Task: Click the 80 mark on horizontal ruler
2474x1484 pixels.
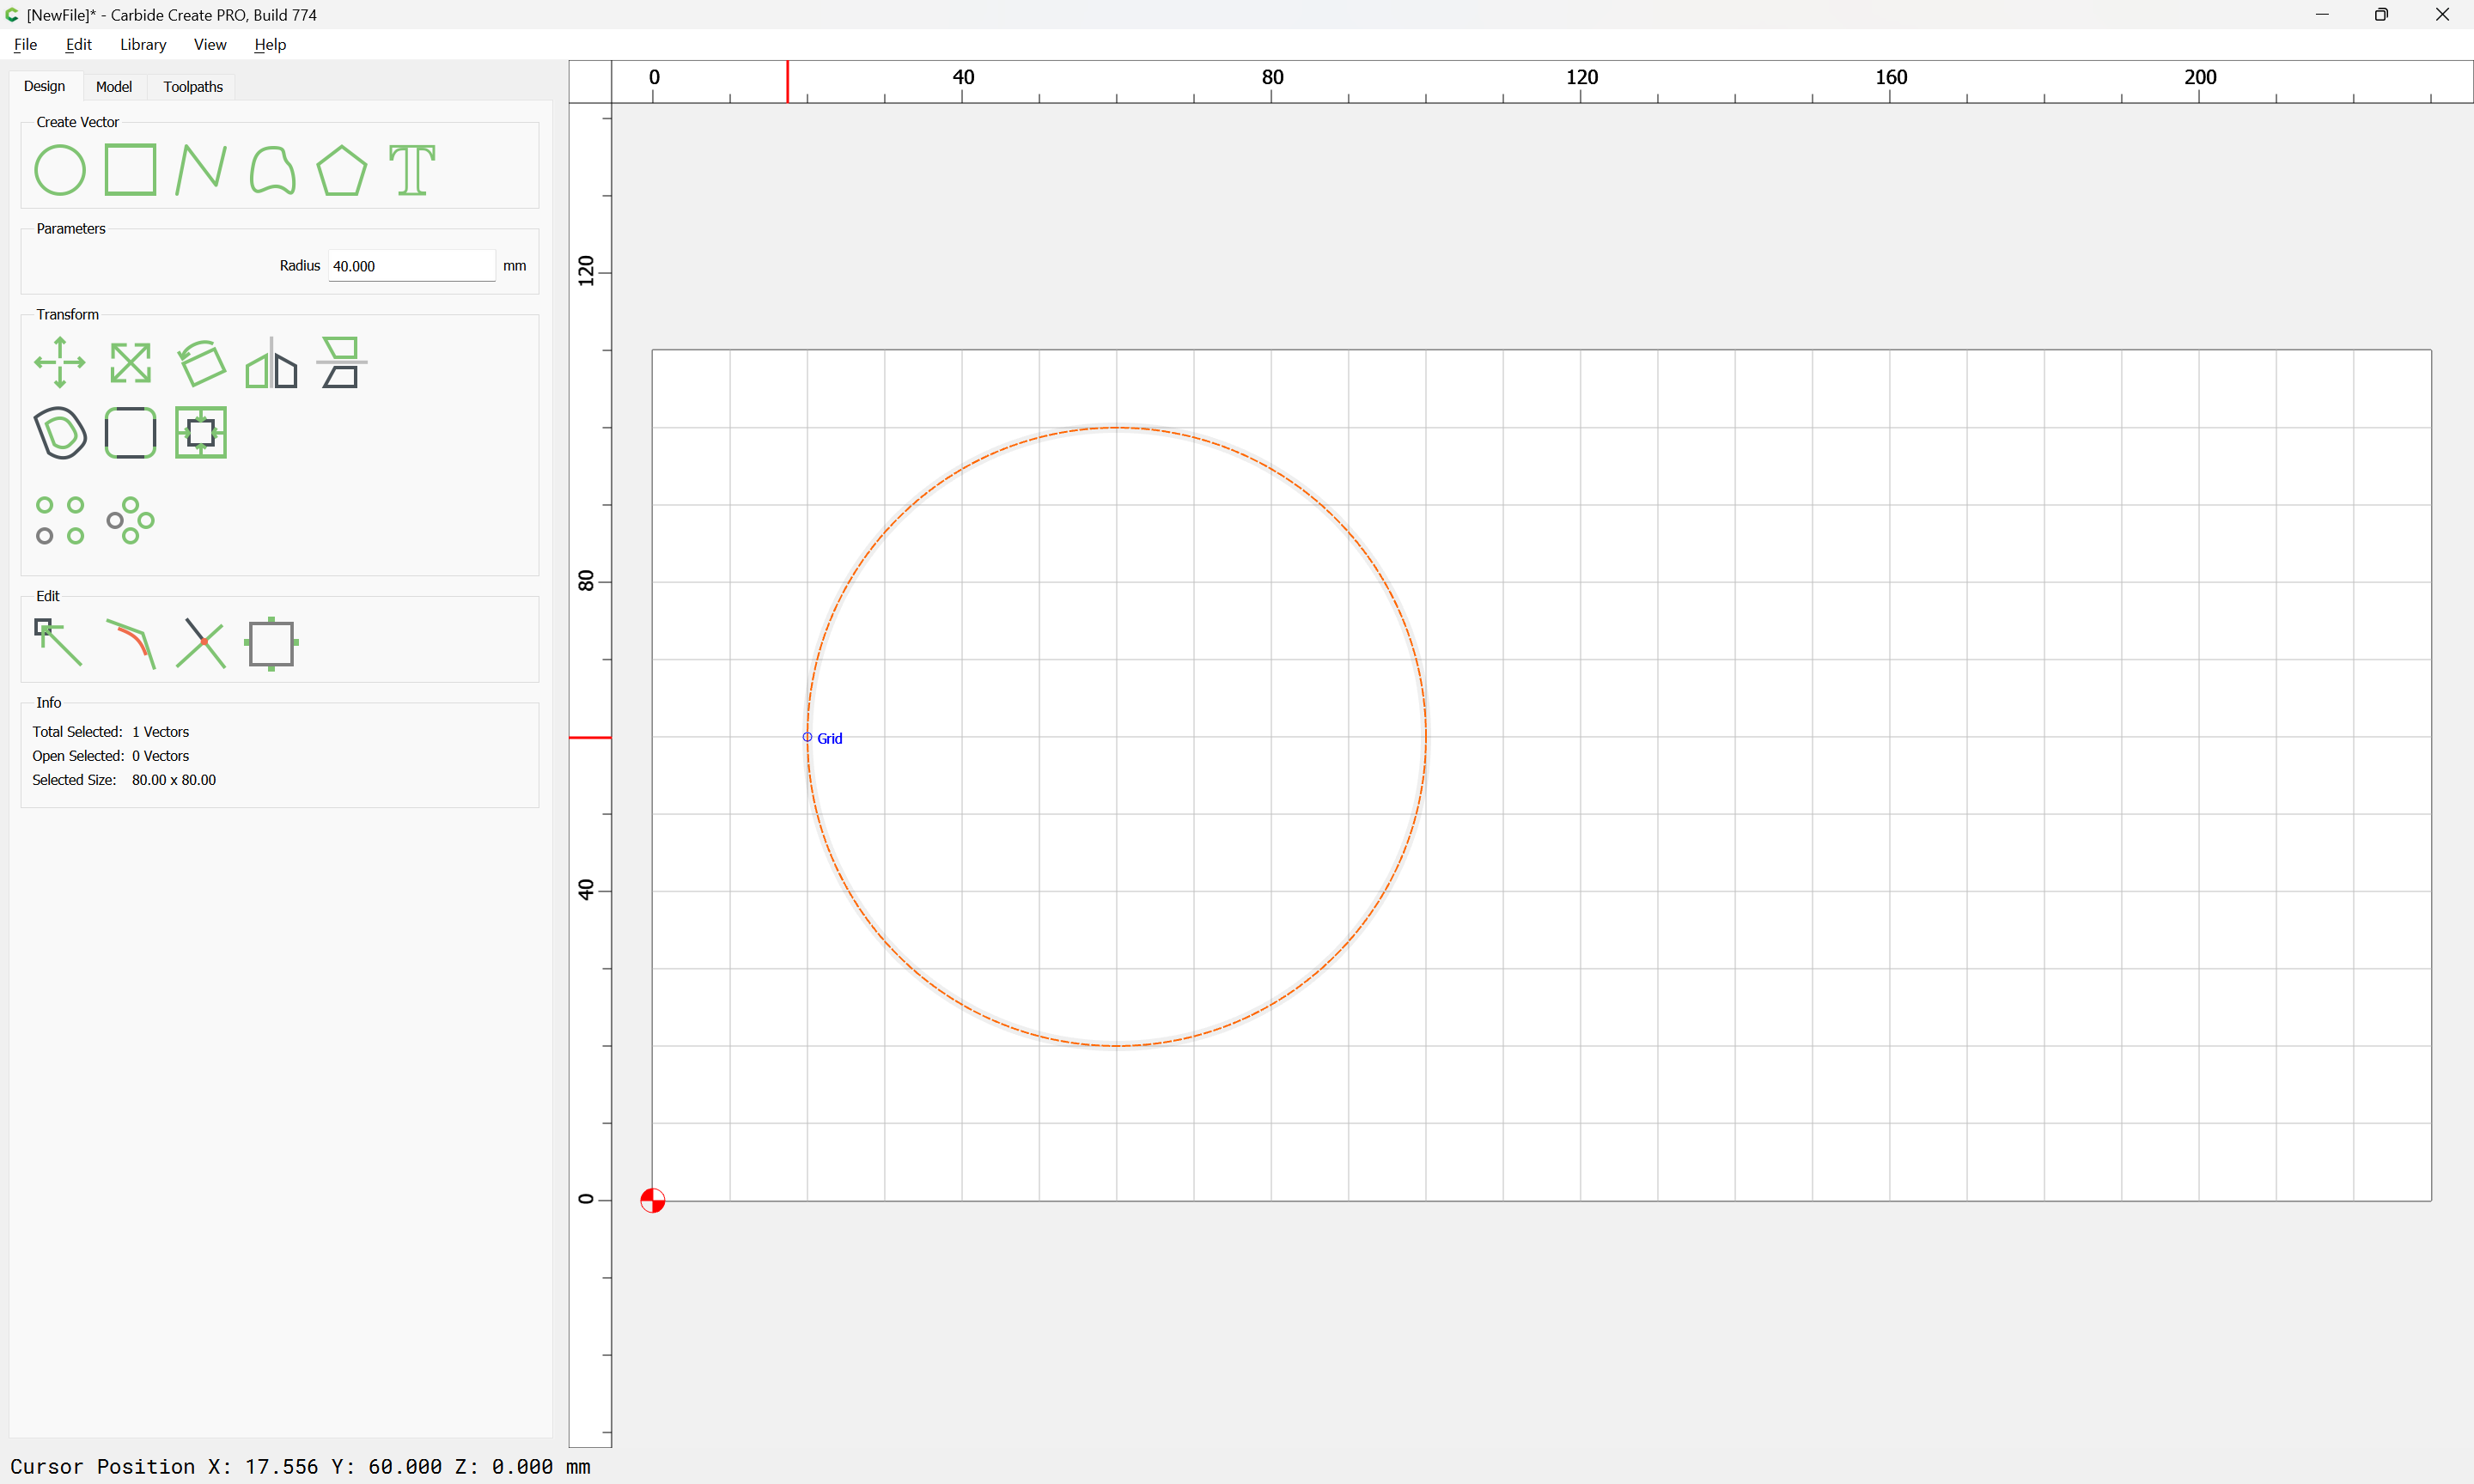Action: [1272, 77]
